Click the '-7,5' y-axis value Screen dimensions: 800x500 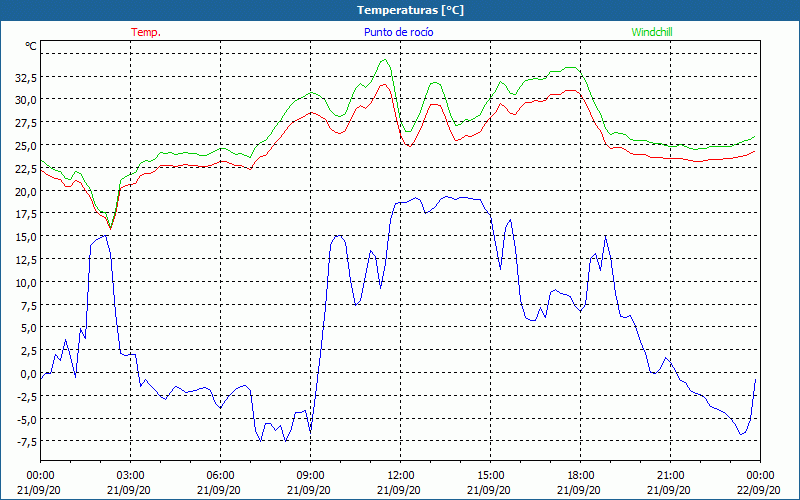click(x=27, y=442)
